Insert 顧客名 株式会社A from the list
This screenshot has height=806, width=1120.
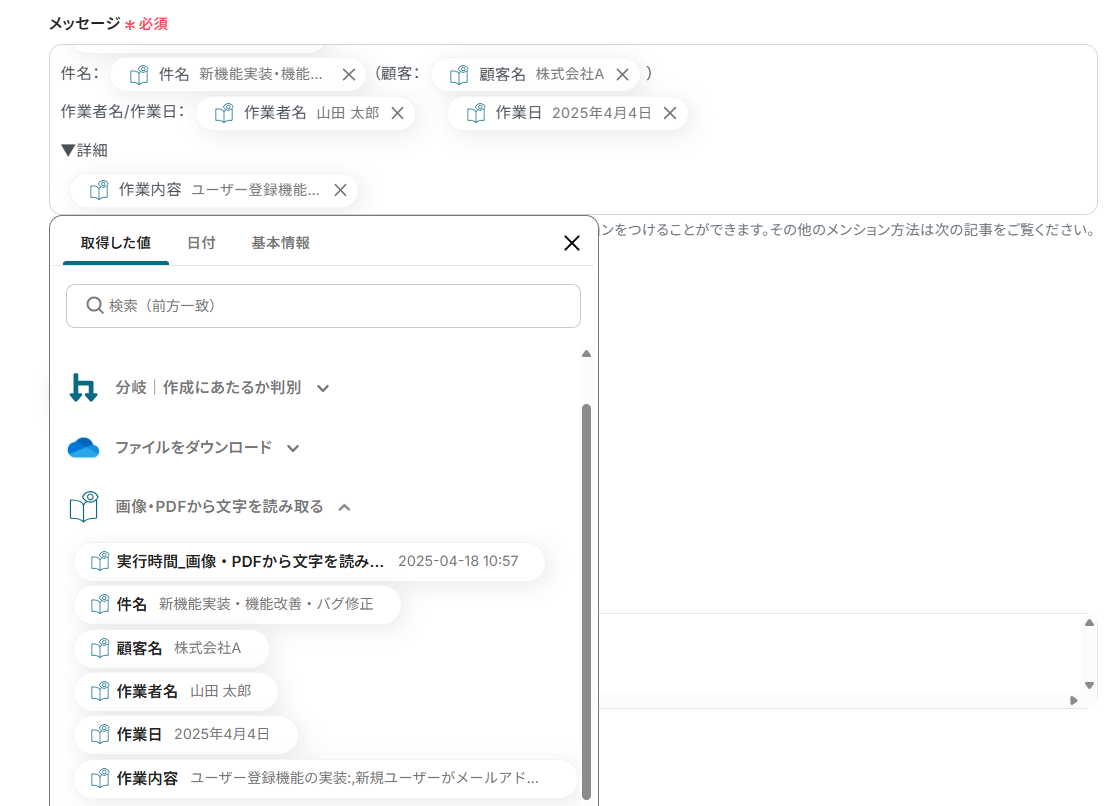pos(171,648)
